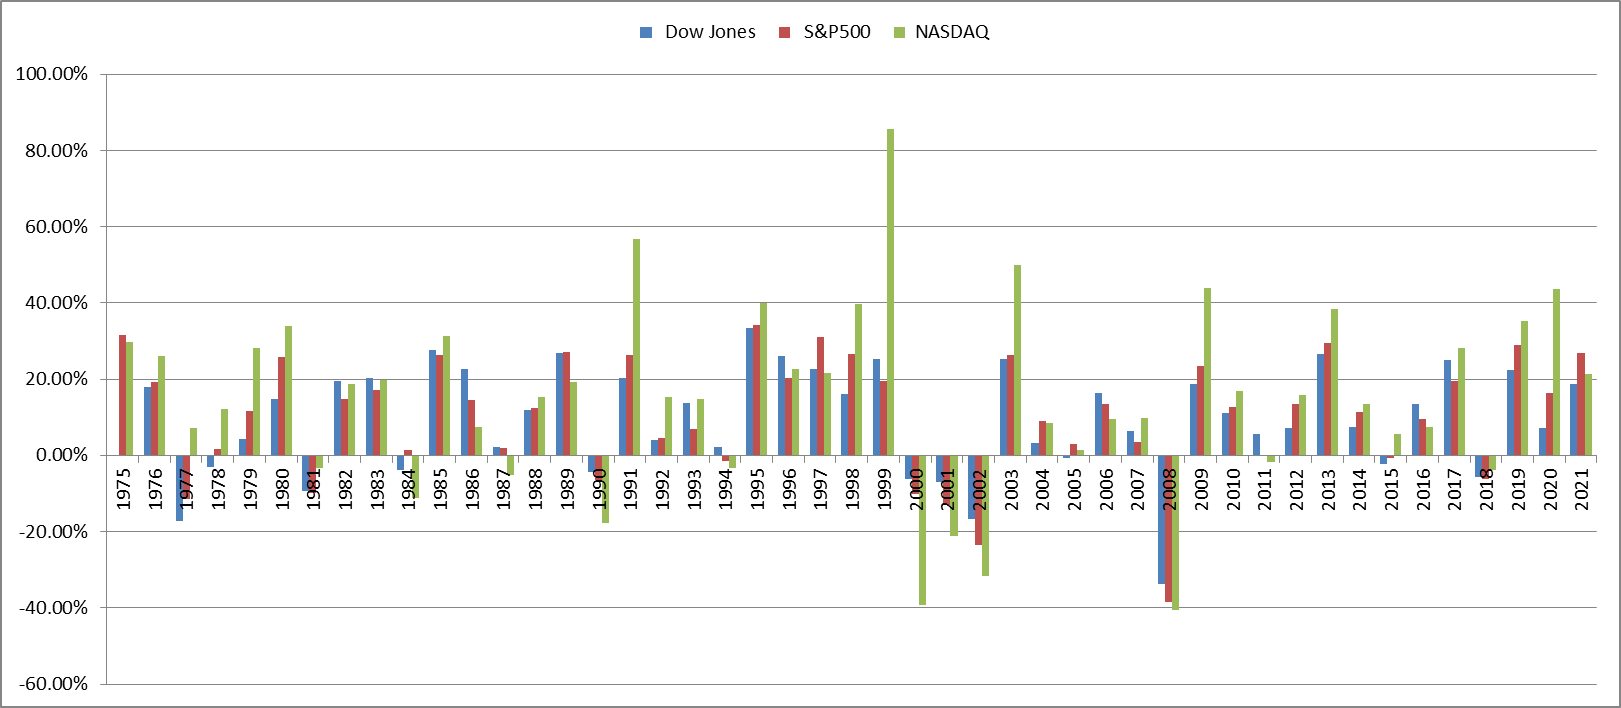This screenshot has width=1621, height=708.
Task: Click the 2011 year label
Action: coord(1265,487)
